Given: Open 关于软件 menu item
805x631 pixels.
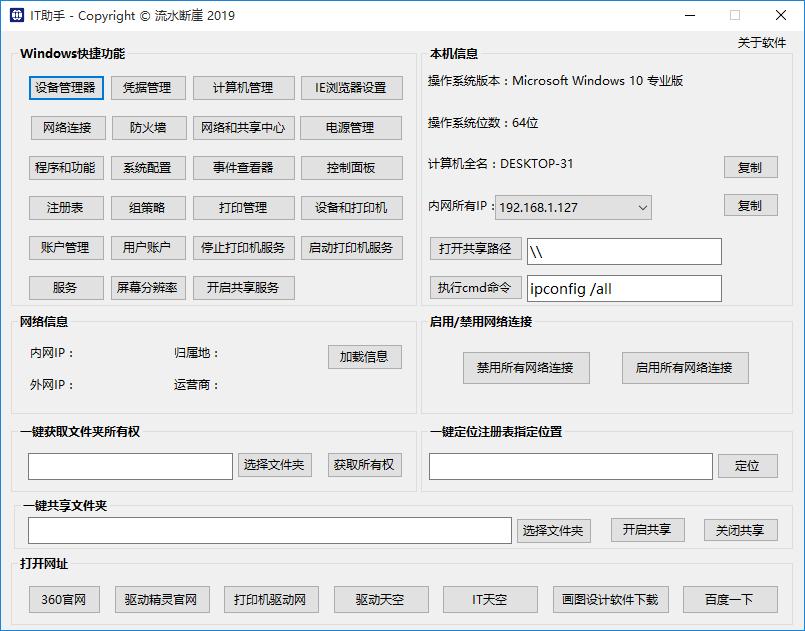Looking at the screenshot, I should pyautogui.click(x=761, y=43).
